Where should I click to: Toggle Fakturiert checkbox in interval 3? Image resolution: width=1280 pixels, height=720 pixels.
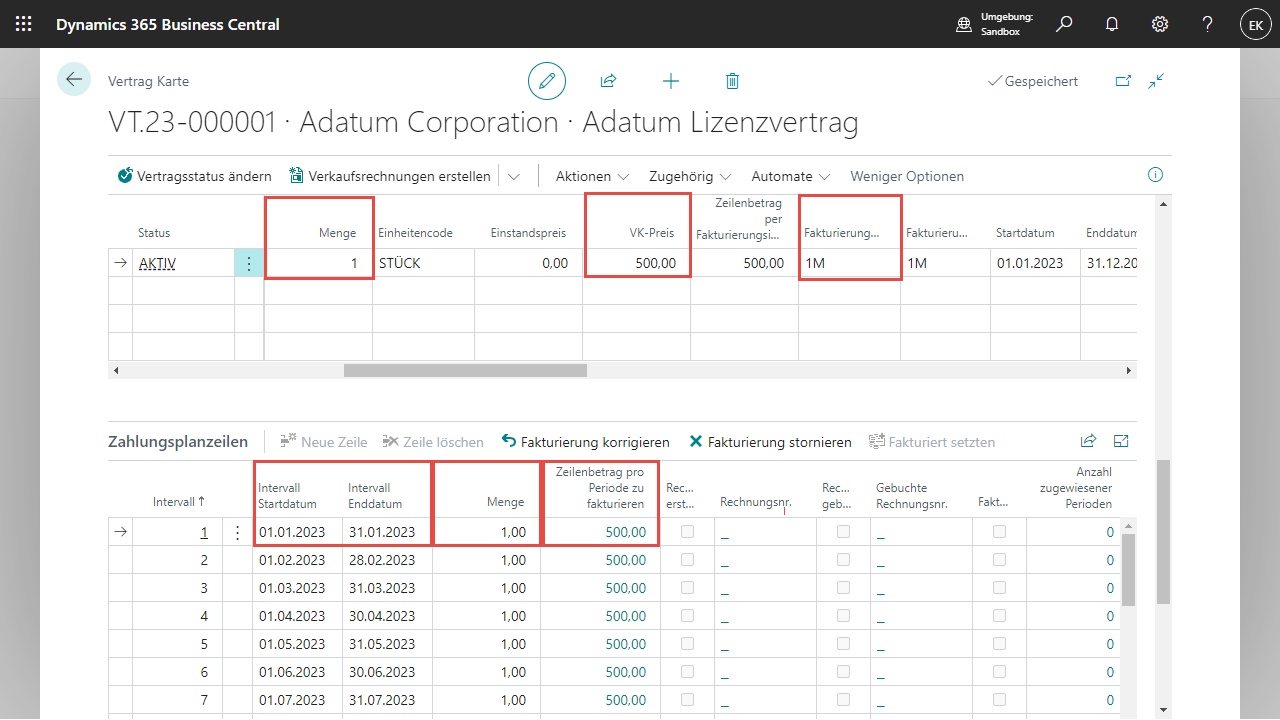coord(999,588)
